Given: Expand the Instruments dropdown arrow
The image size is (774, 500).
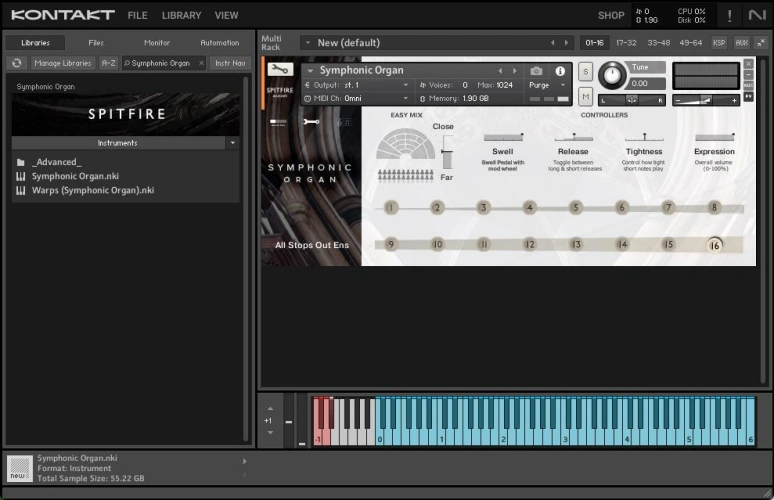Looking at the screenshot, I should click(x=232, y=143).
